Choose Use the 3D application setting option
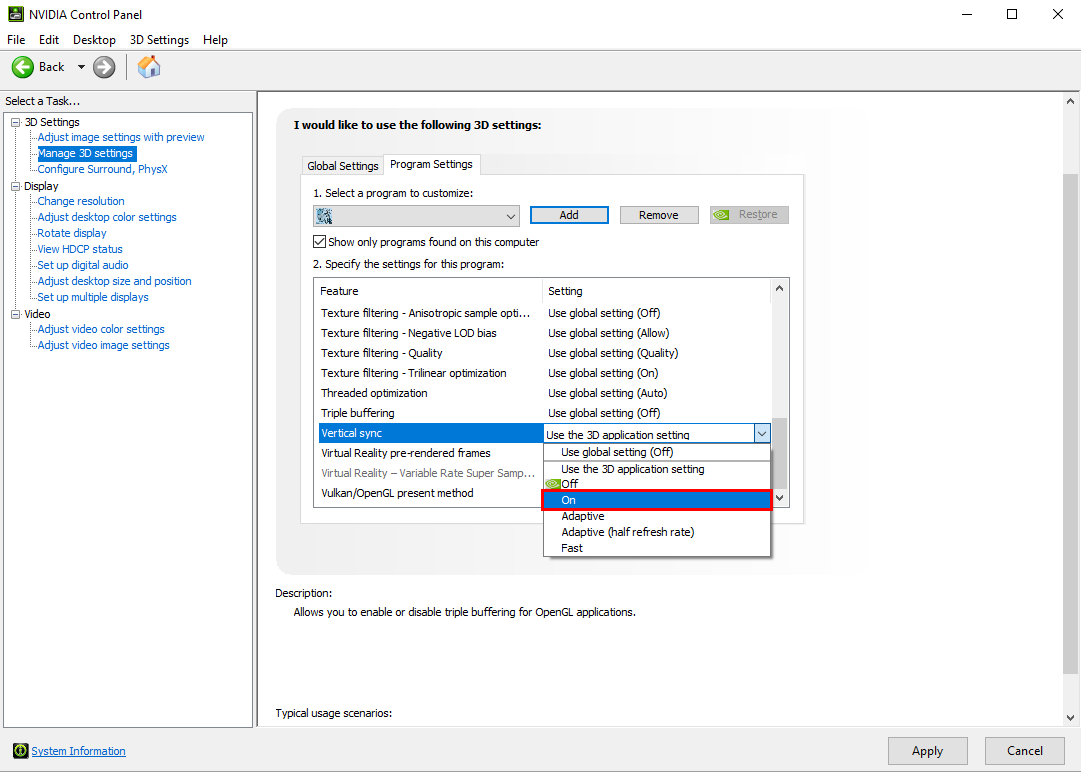 tap(656, 469)
